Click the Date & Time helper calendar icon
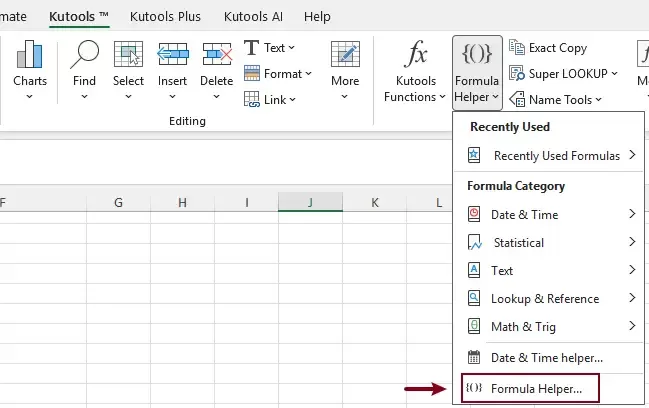The width and height of the screenshot is (649, 408). tap(474, 357)
